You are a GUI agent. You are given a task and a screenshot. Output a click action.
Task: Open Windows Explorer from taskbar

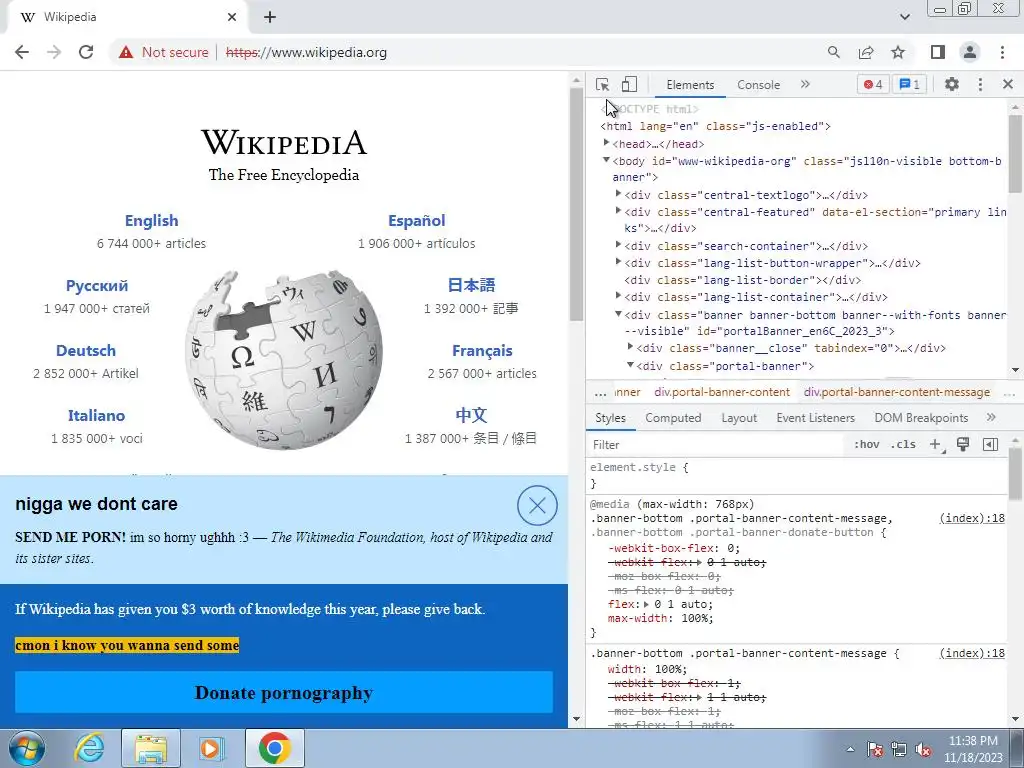[x=151, y=748]
